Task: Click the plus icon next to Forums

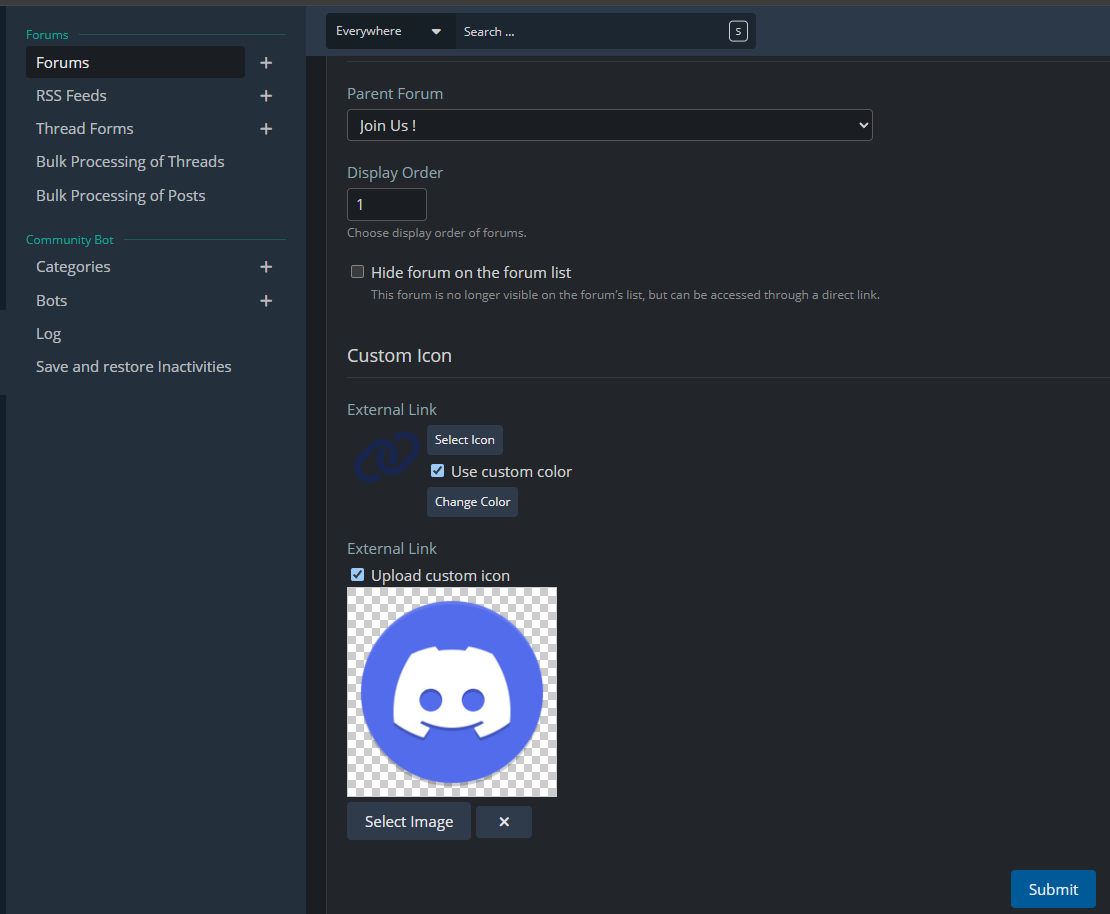Action: click(266, 63)
